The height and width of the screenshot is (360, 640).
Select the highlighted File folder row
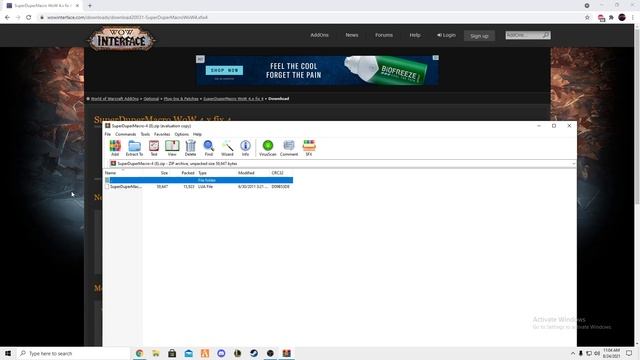click(199, 180)
